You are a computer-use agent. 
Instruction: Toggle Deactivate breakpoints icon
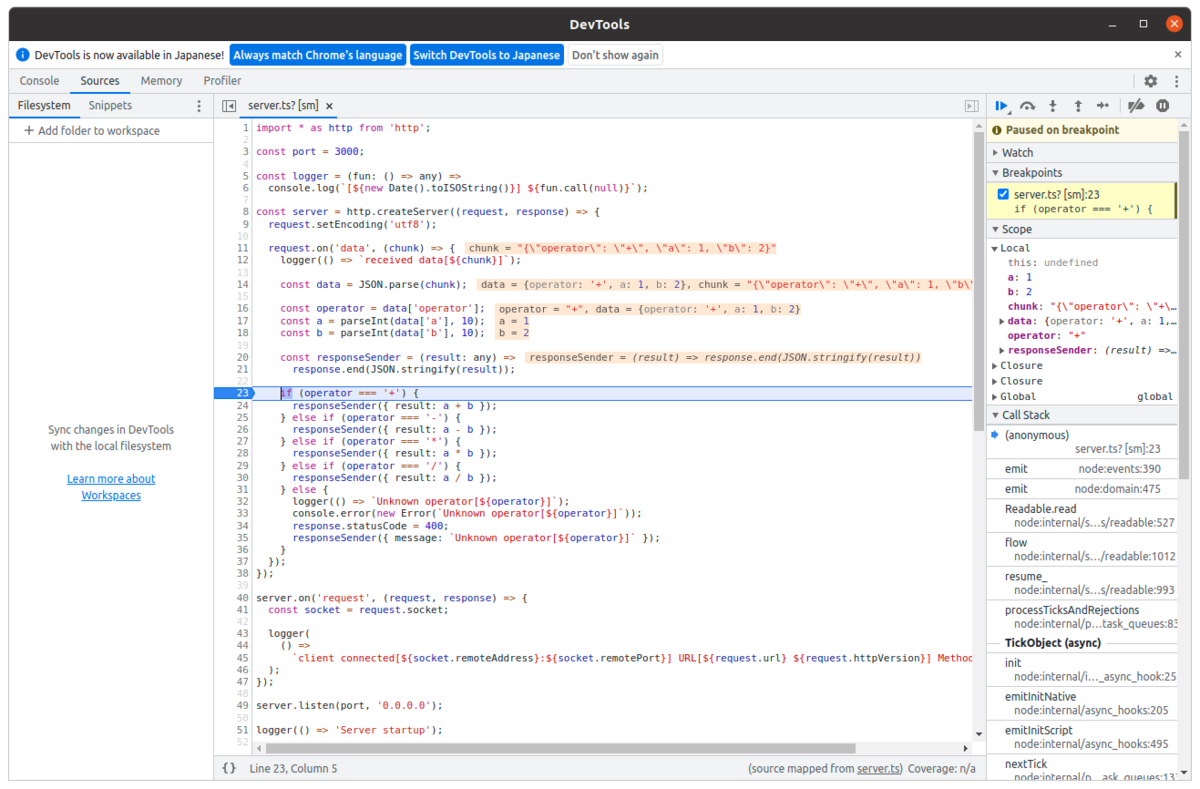tap(1136, 106)
